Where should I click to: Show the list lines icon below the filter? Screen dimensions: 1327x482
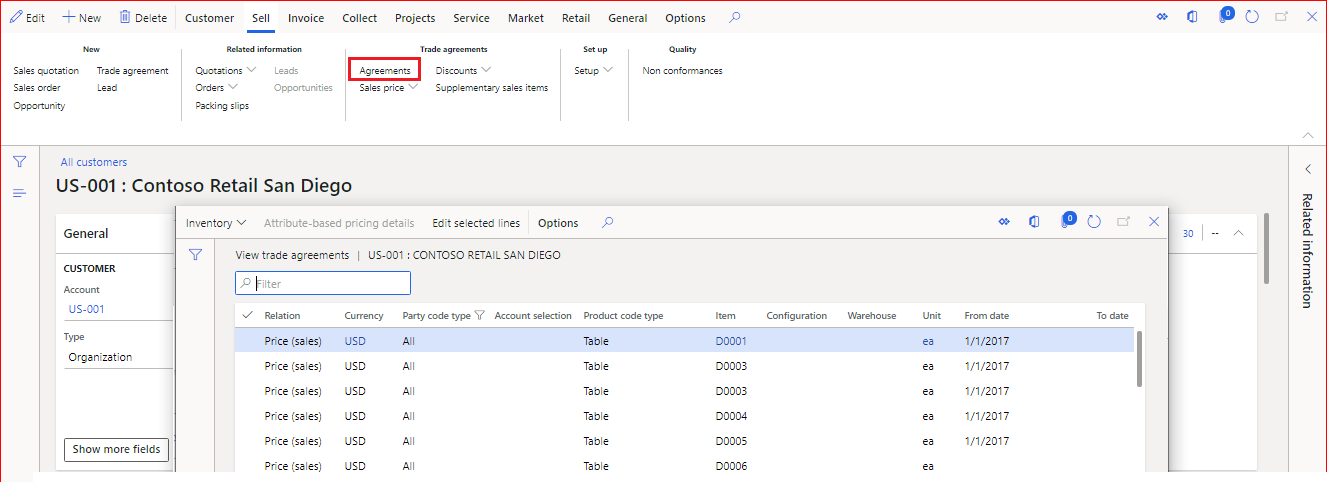click(x=19, y=193)
